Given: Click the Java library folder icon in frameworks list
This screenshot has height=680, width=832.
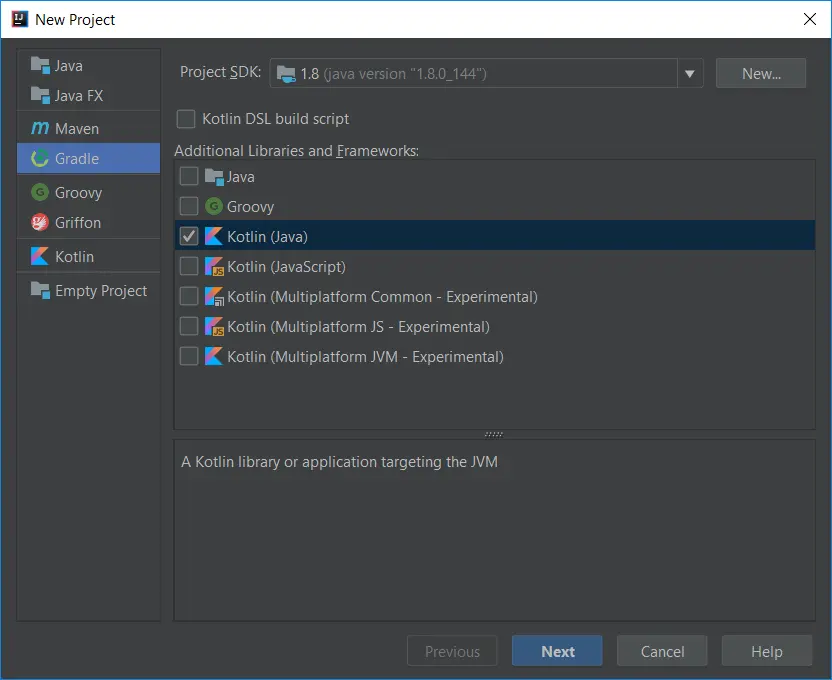Looking at the screenshot, I should [214, 177].
